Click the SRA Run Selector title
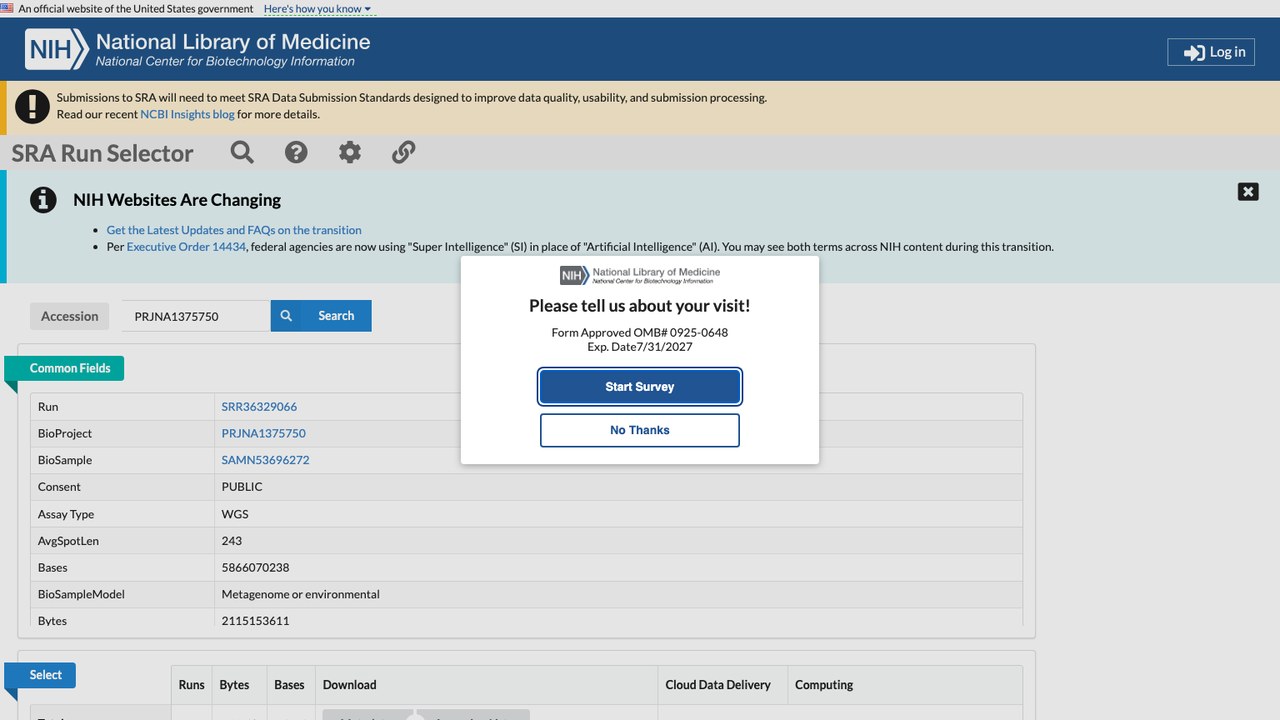The image size is (1280, 720). (102, 153)
